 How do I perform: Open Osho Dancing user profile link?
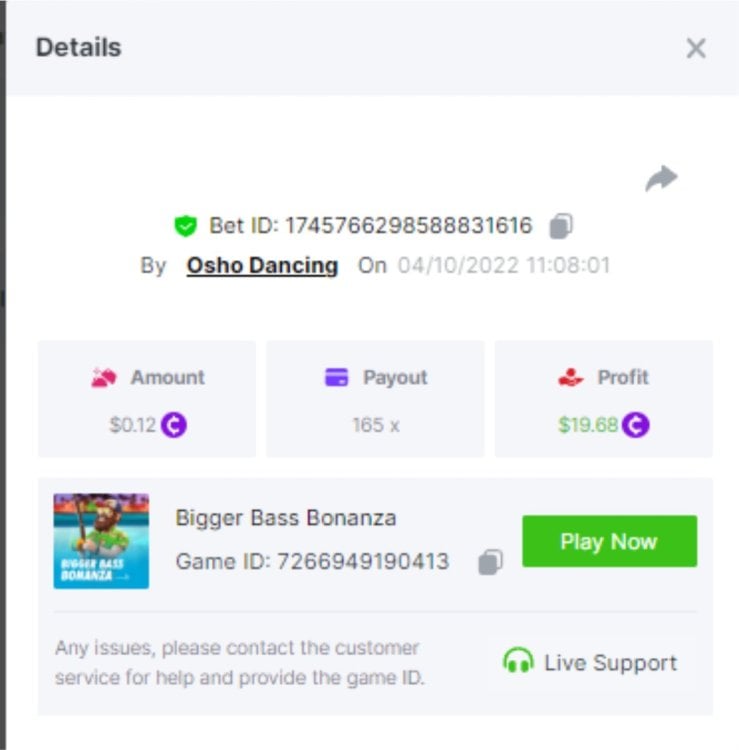coord(262,266)
